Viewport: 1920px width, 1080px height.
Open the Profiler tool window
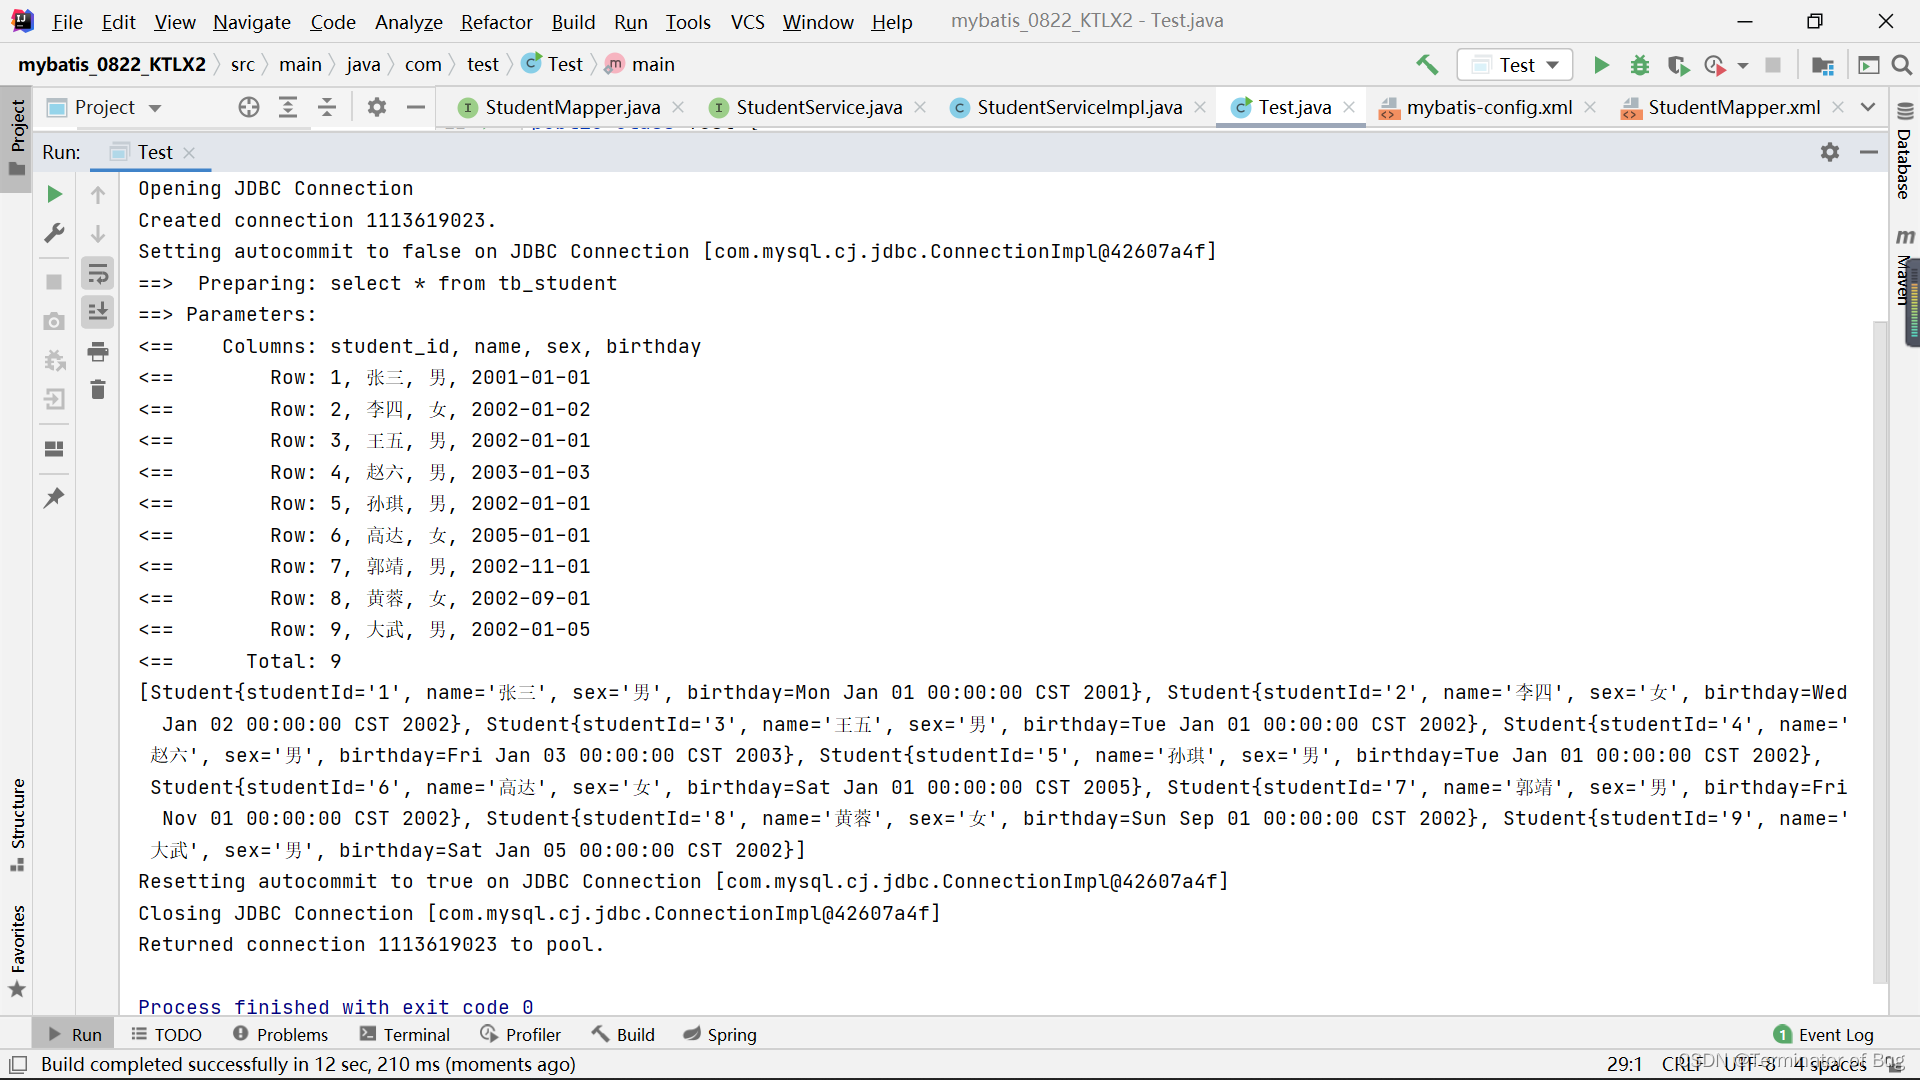520,1035
